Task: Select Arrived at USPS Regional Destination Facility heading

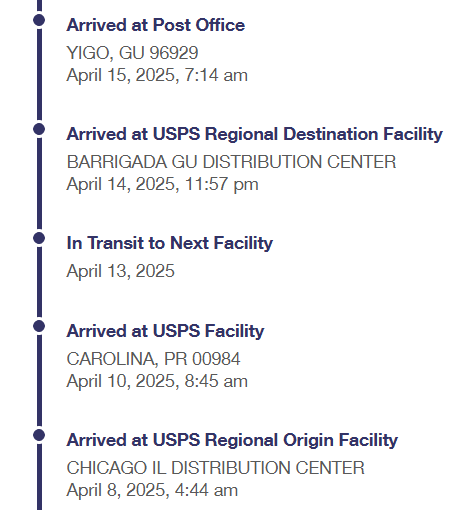Action: [255, 134]
